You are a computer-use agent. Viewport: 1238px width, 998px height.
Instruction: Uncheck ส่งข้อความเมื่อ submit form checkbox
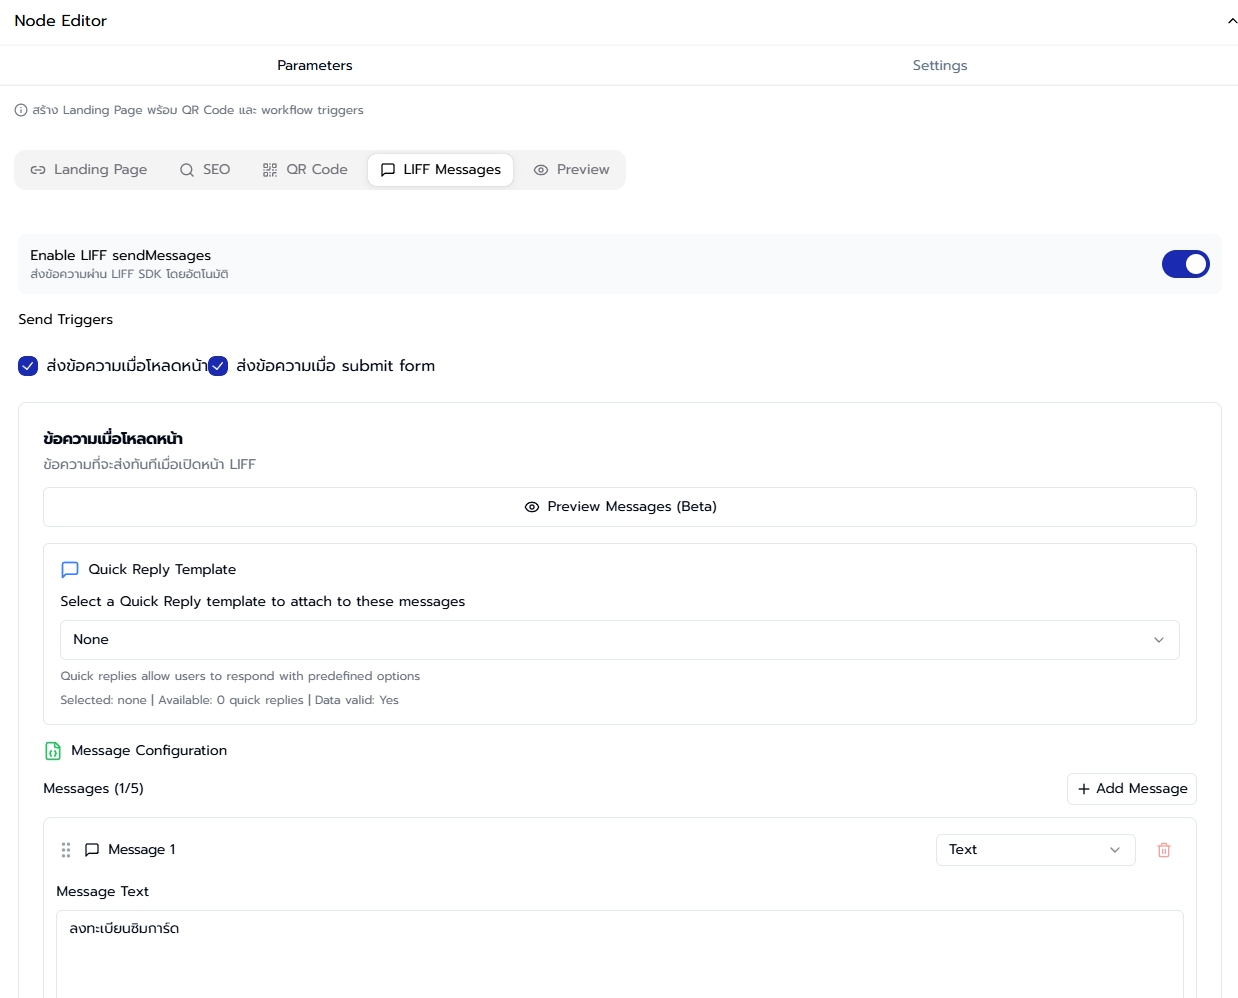(x=218, y=366)
